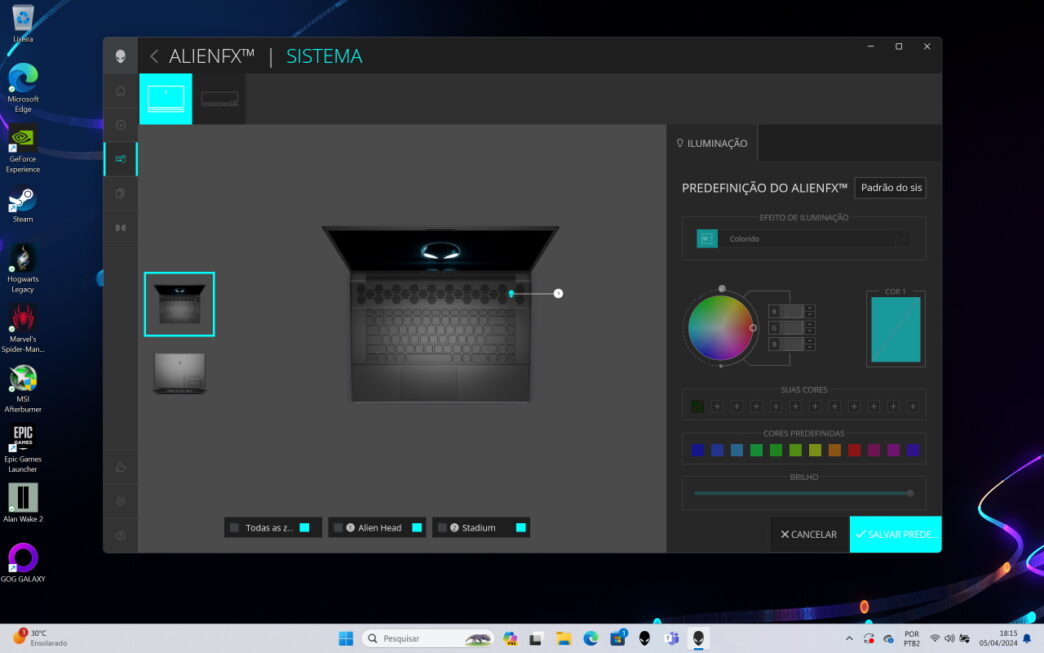Open Microsoft Teams from the taskbar
The height and width of the screenshot is (653, 1044).
click(x=671, y=638)
